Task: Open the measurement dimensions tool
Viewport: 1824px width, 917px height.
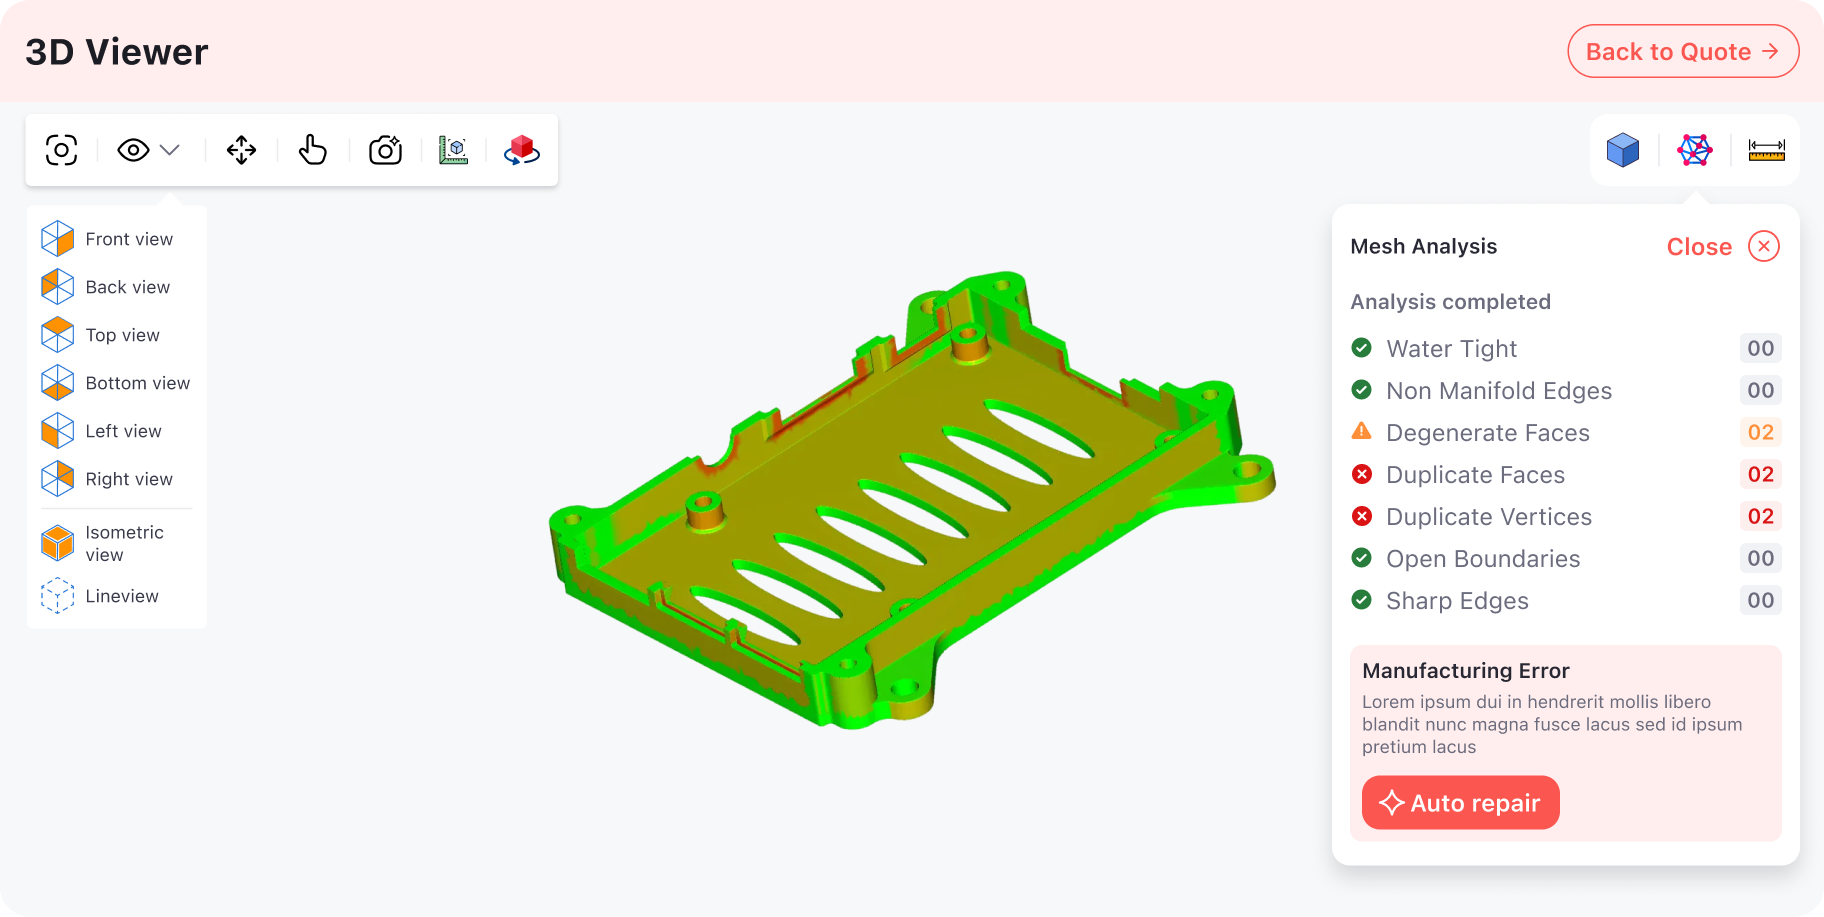Action: click(x=454, y=149)
